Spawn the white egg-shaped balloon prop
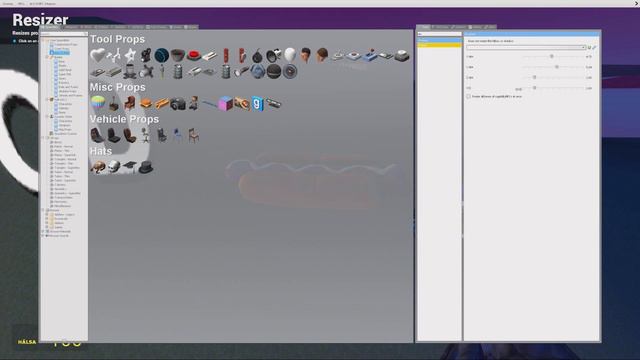640x360 pixels. pyautogui.click(x=290, y=55)
